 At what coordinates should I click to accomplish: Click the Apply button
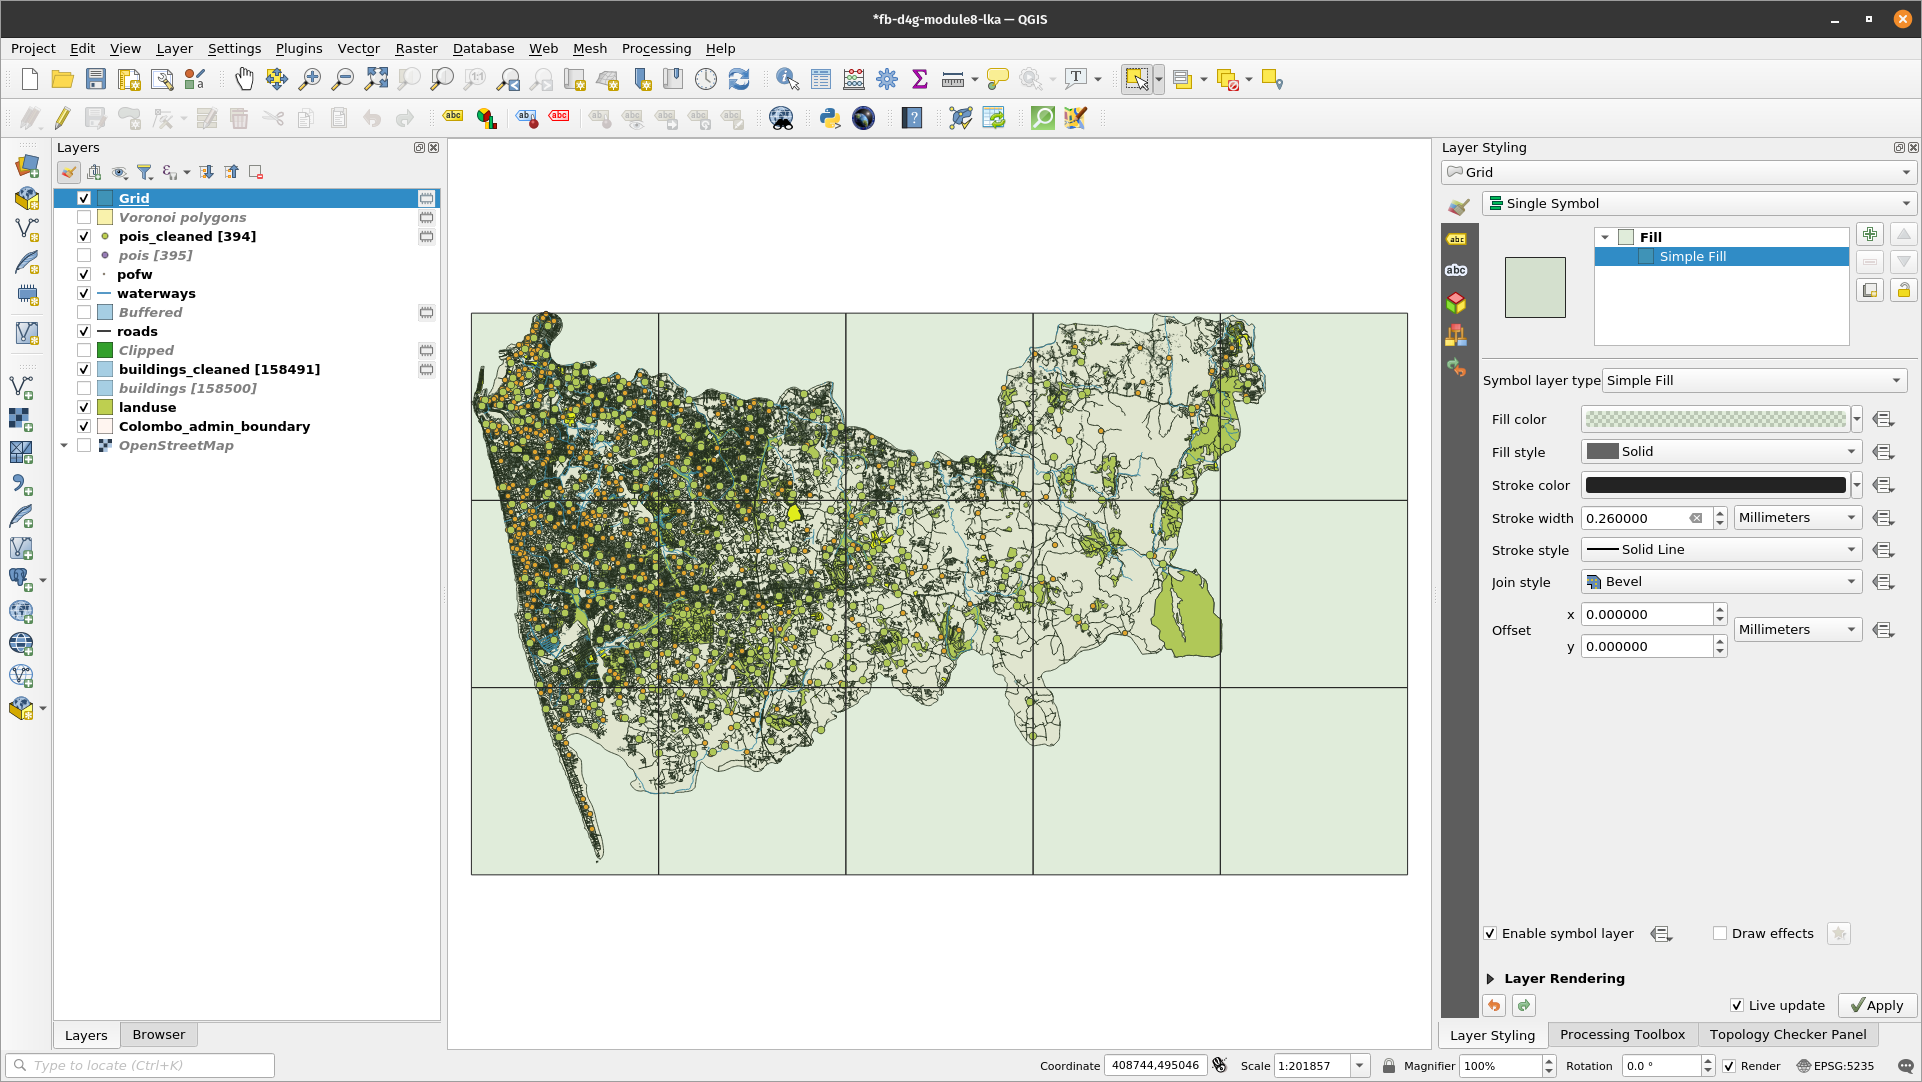(1877, 1006)
